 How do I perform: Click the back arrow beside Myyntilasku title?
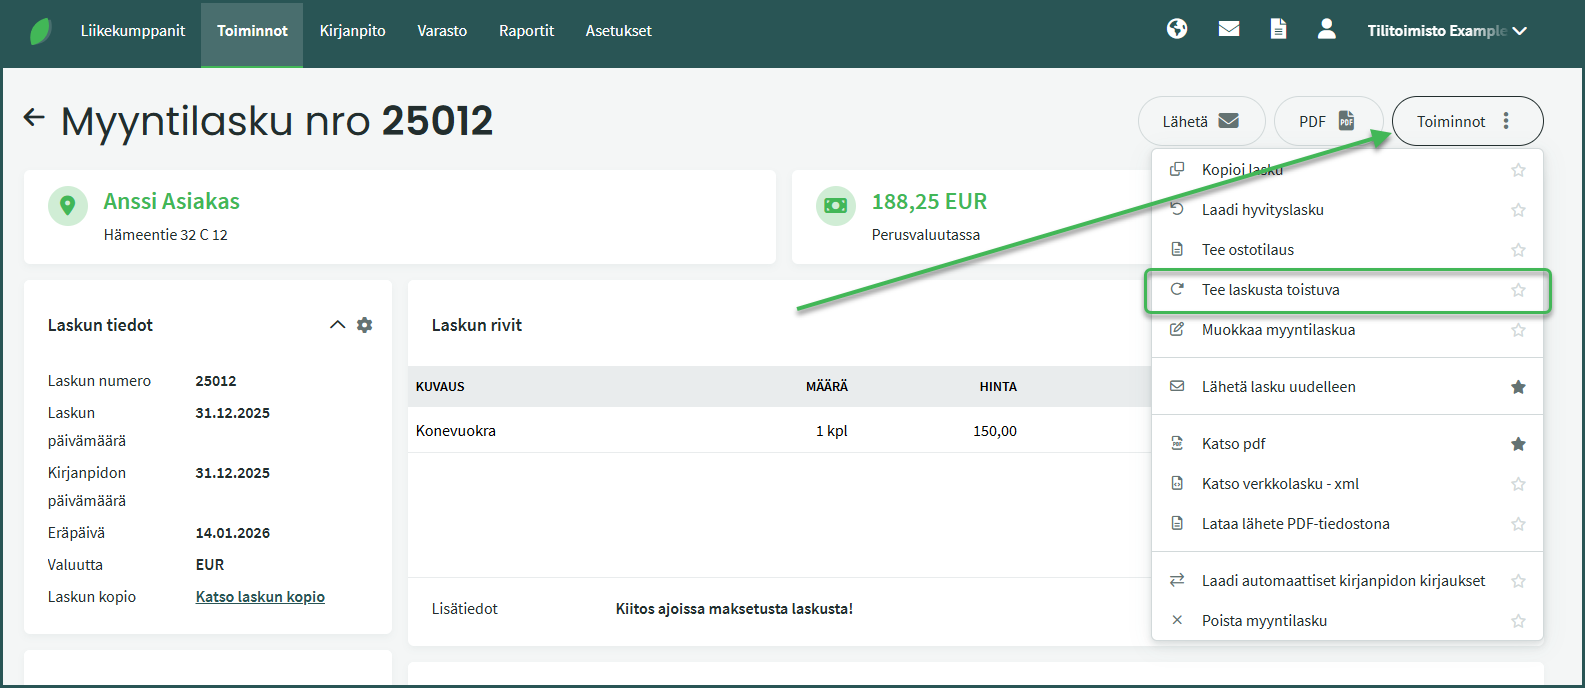point(34,118)
